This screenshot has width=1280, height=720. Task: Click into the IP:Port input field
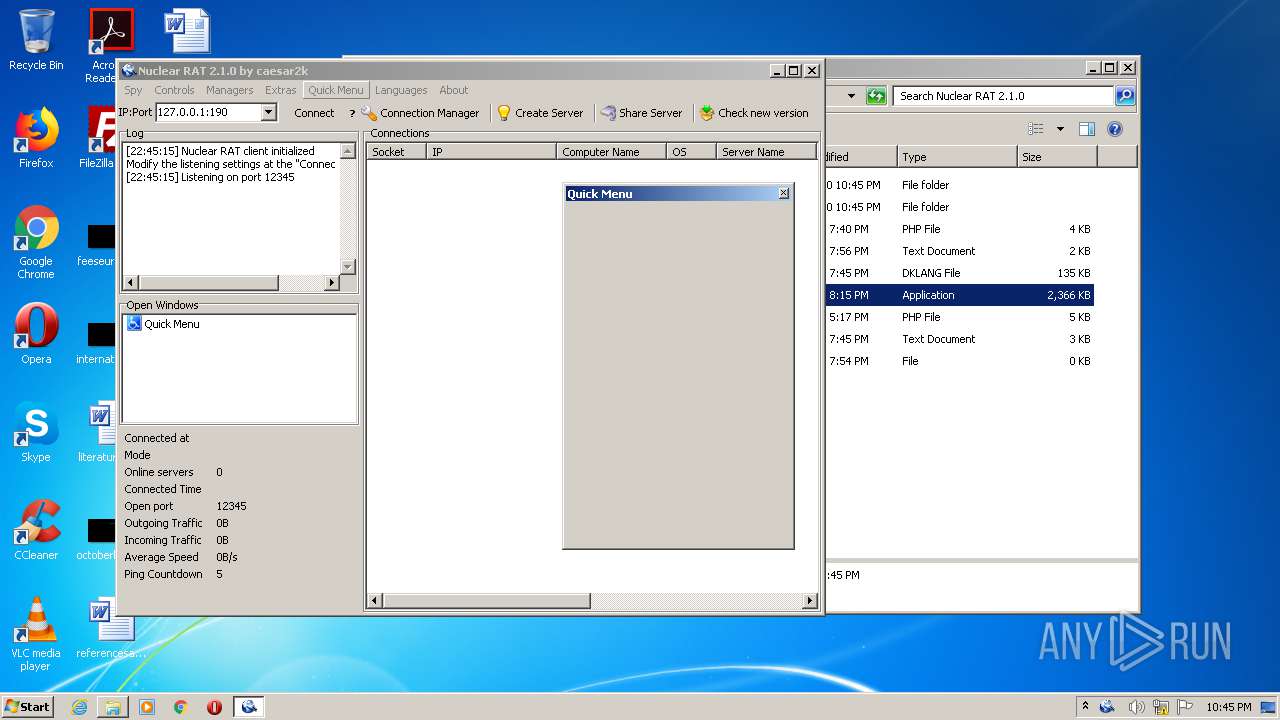click(208, 113)
